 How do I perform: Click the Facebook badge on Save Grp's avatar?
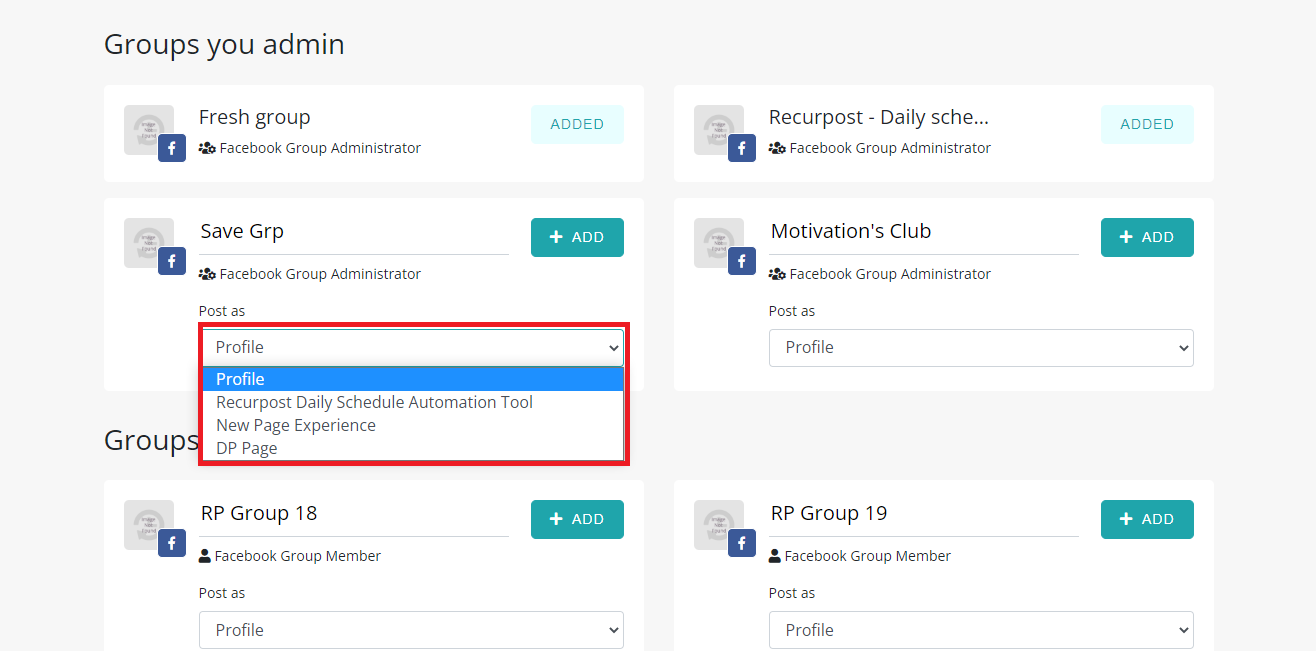click(x=171, y=260)
